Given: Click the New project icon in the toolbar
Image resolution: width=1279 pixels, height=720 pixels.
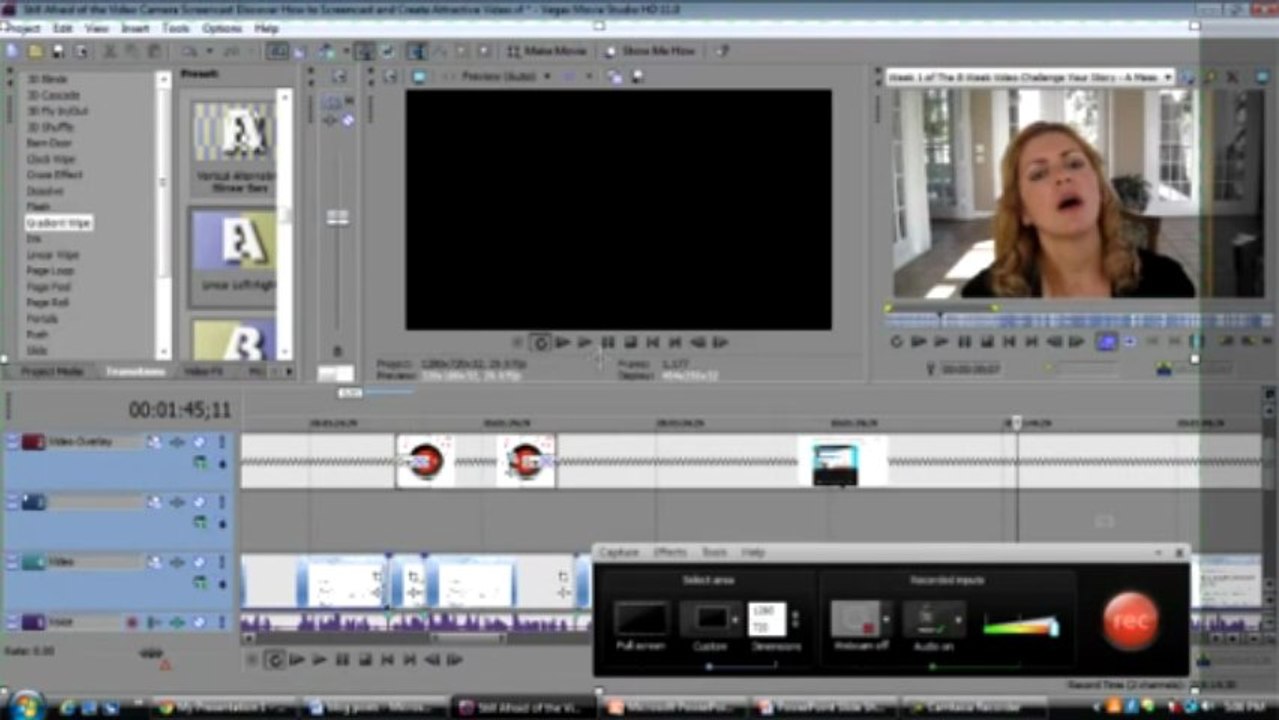Looking at the screenshot, I should coord(12,51).
